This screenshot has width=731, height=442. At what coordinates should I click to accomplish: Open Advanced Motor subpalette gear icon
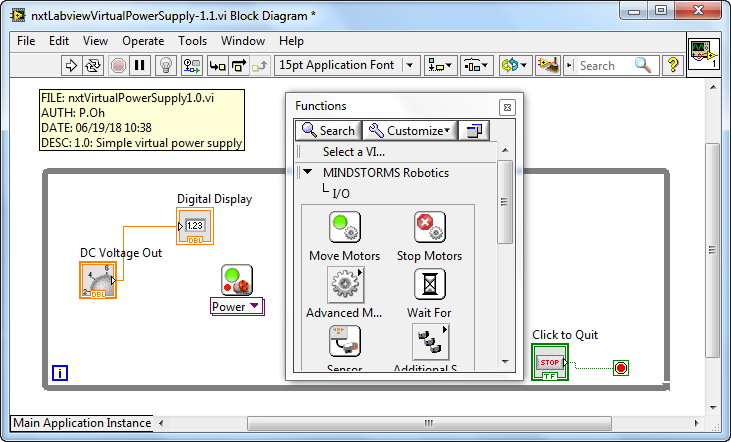tap(345, 284)
